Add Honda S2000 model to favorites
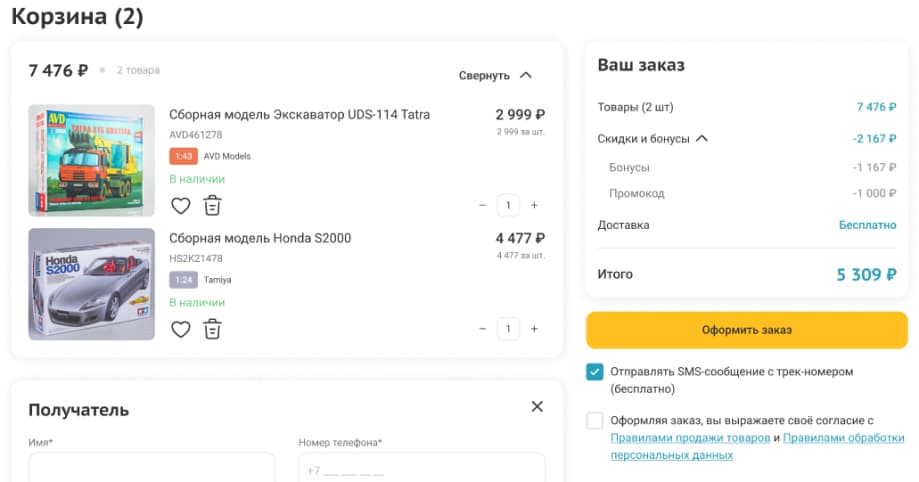 click(180, 329)
